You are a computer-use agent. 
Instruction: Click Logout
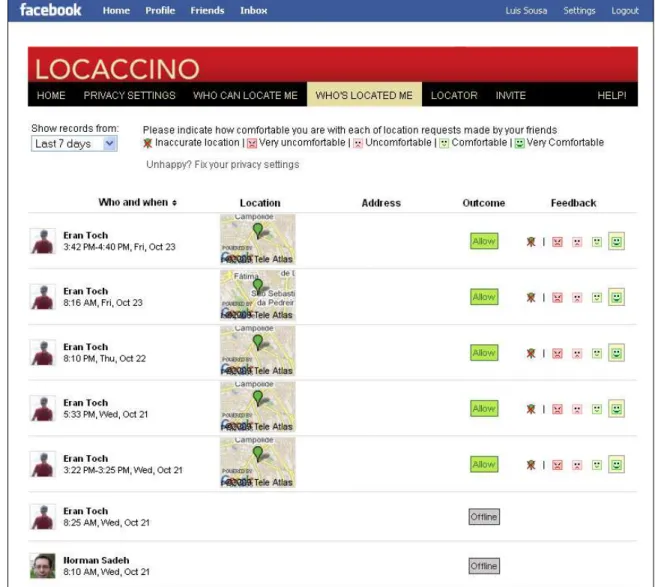coord(625,10)
